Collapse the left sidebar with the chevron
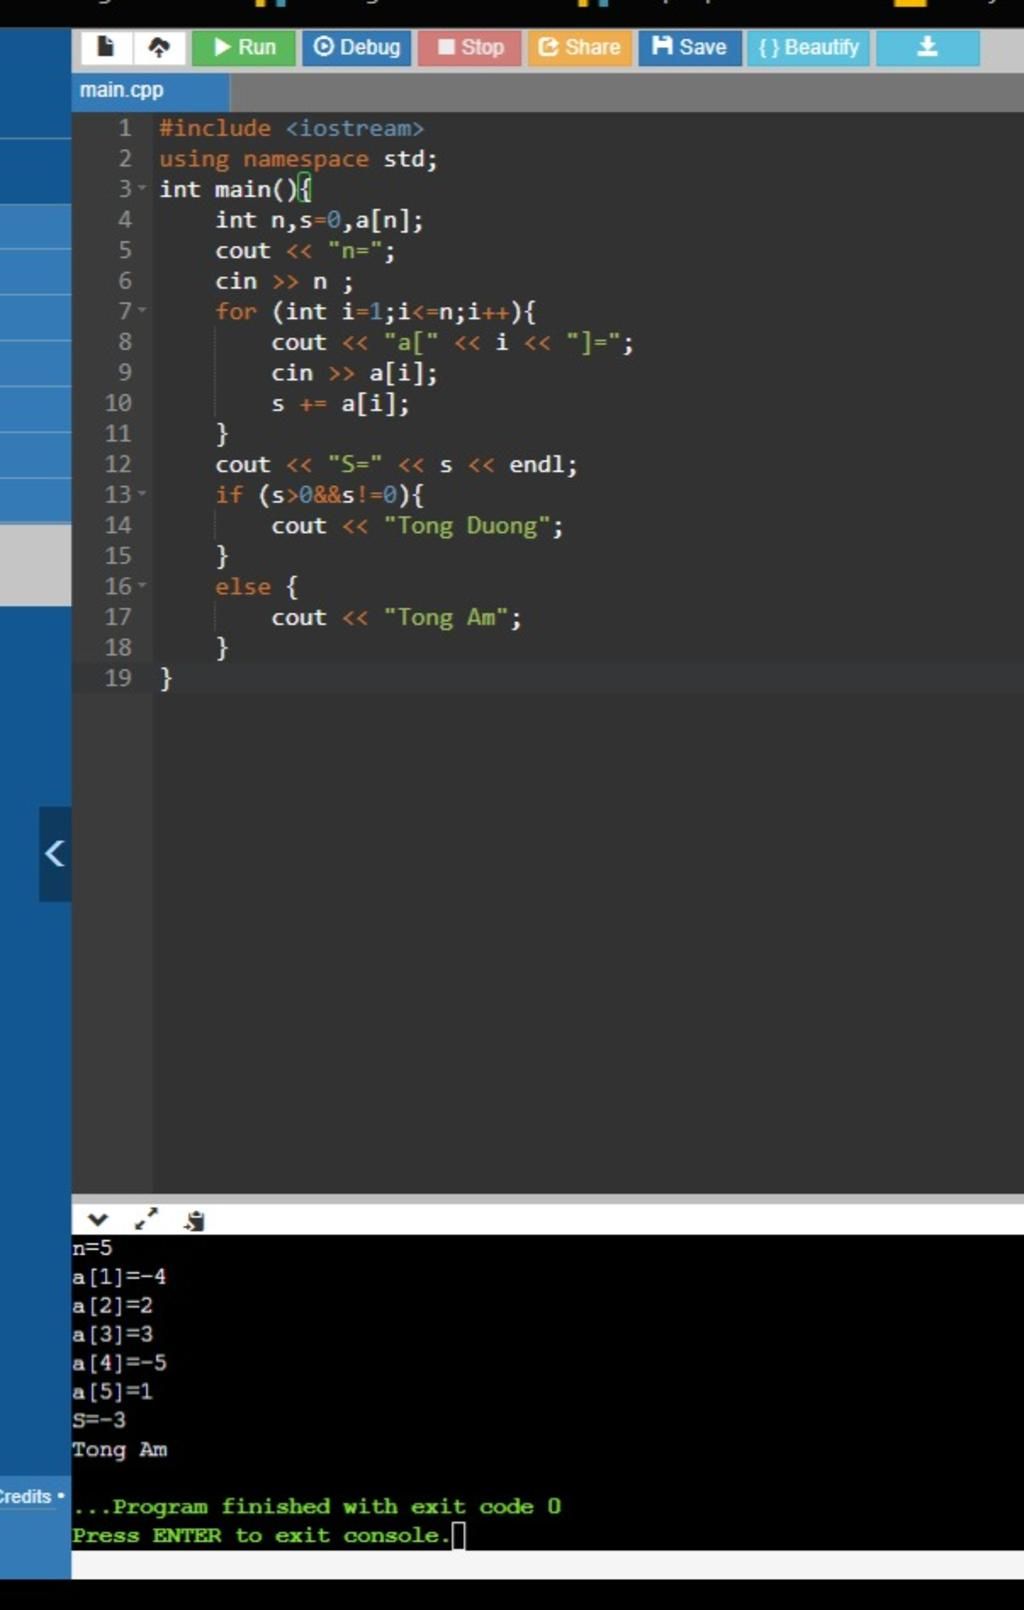Image resolution: width=1024 pixels, height=1610 pixels. [x=55, y=854]
